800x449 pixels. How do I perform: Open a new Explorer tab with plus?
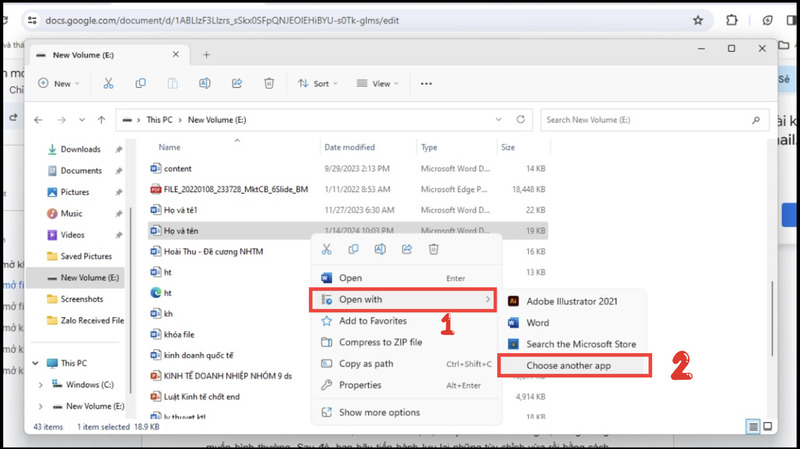click(x=206, y=55)
